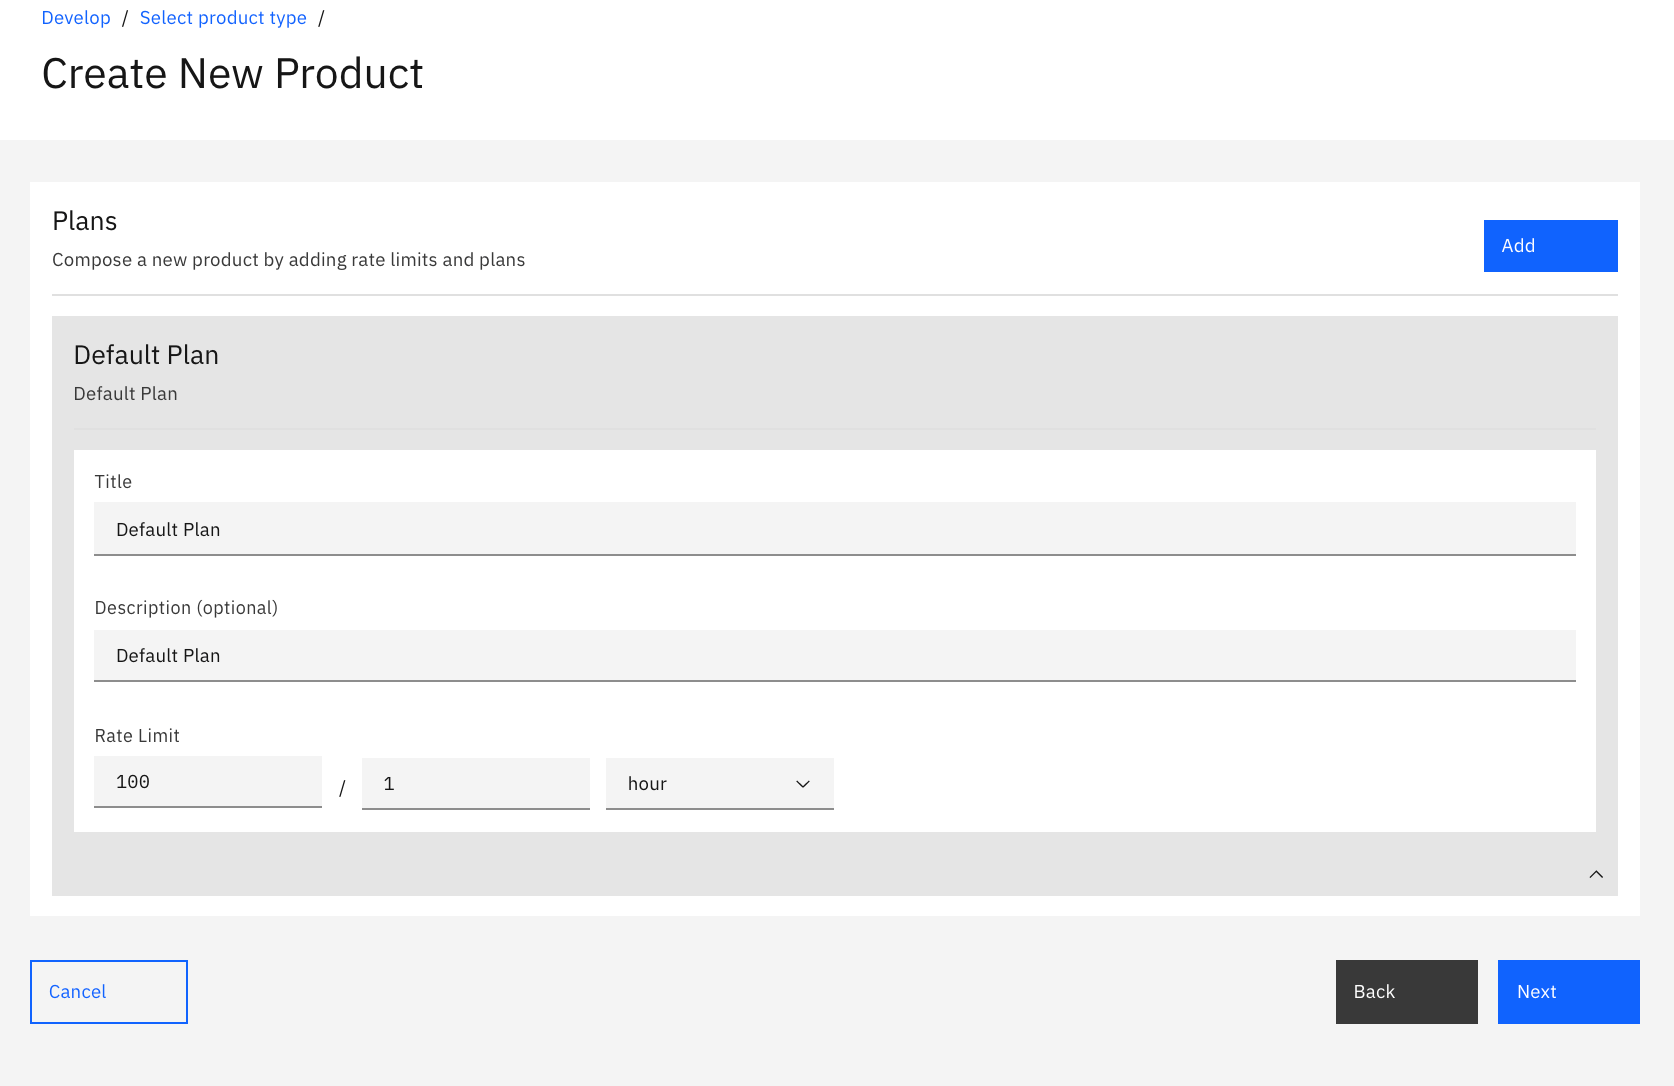1674x1086 pixels.
Task: Select the Default Plan heading
Action: (146, 354)
